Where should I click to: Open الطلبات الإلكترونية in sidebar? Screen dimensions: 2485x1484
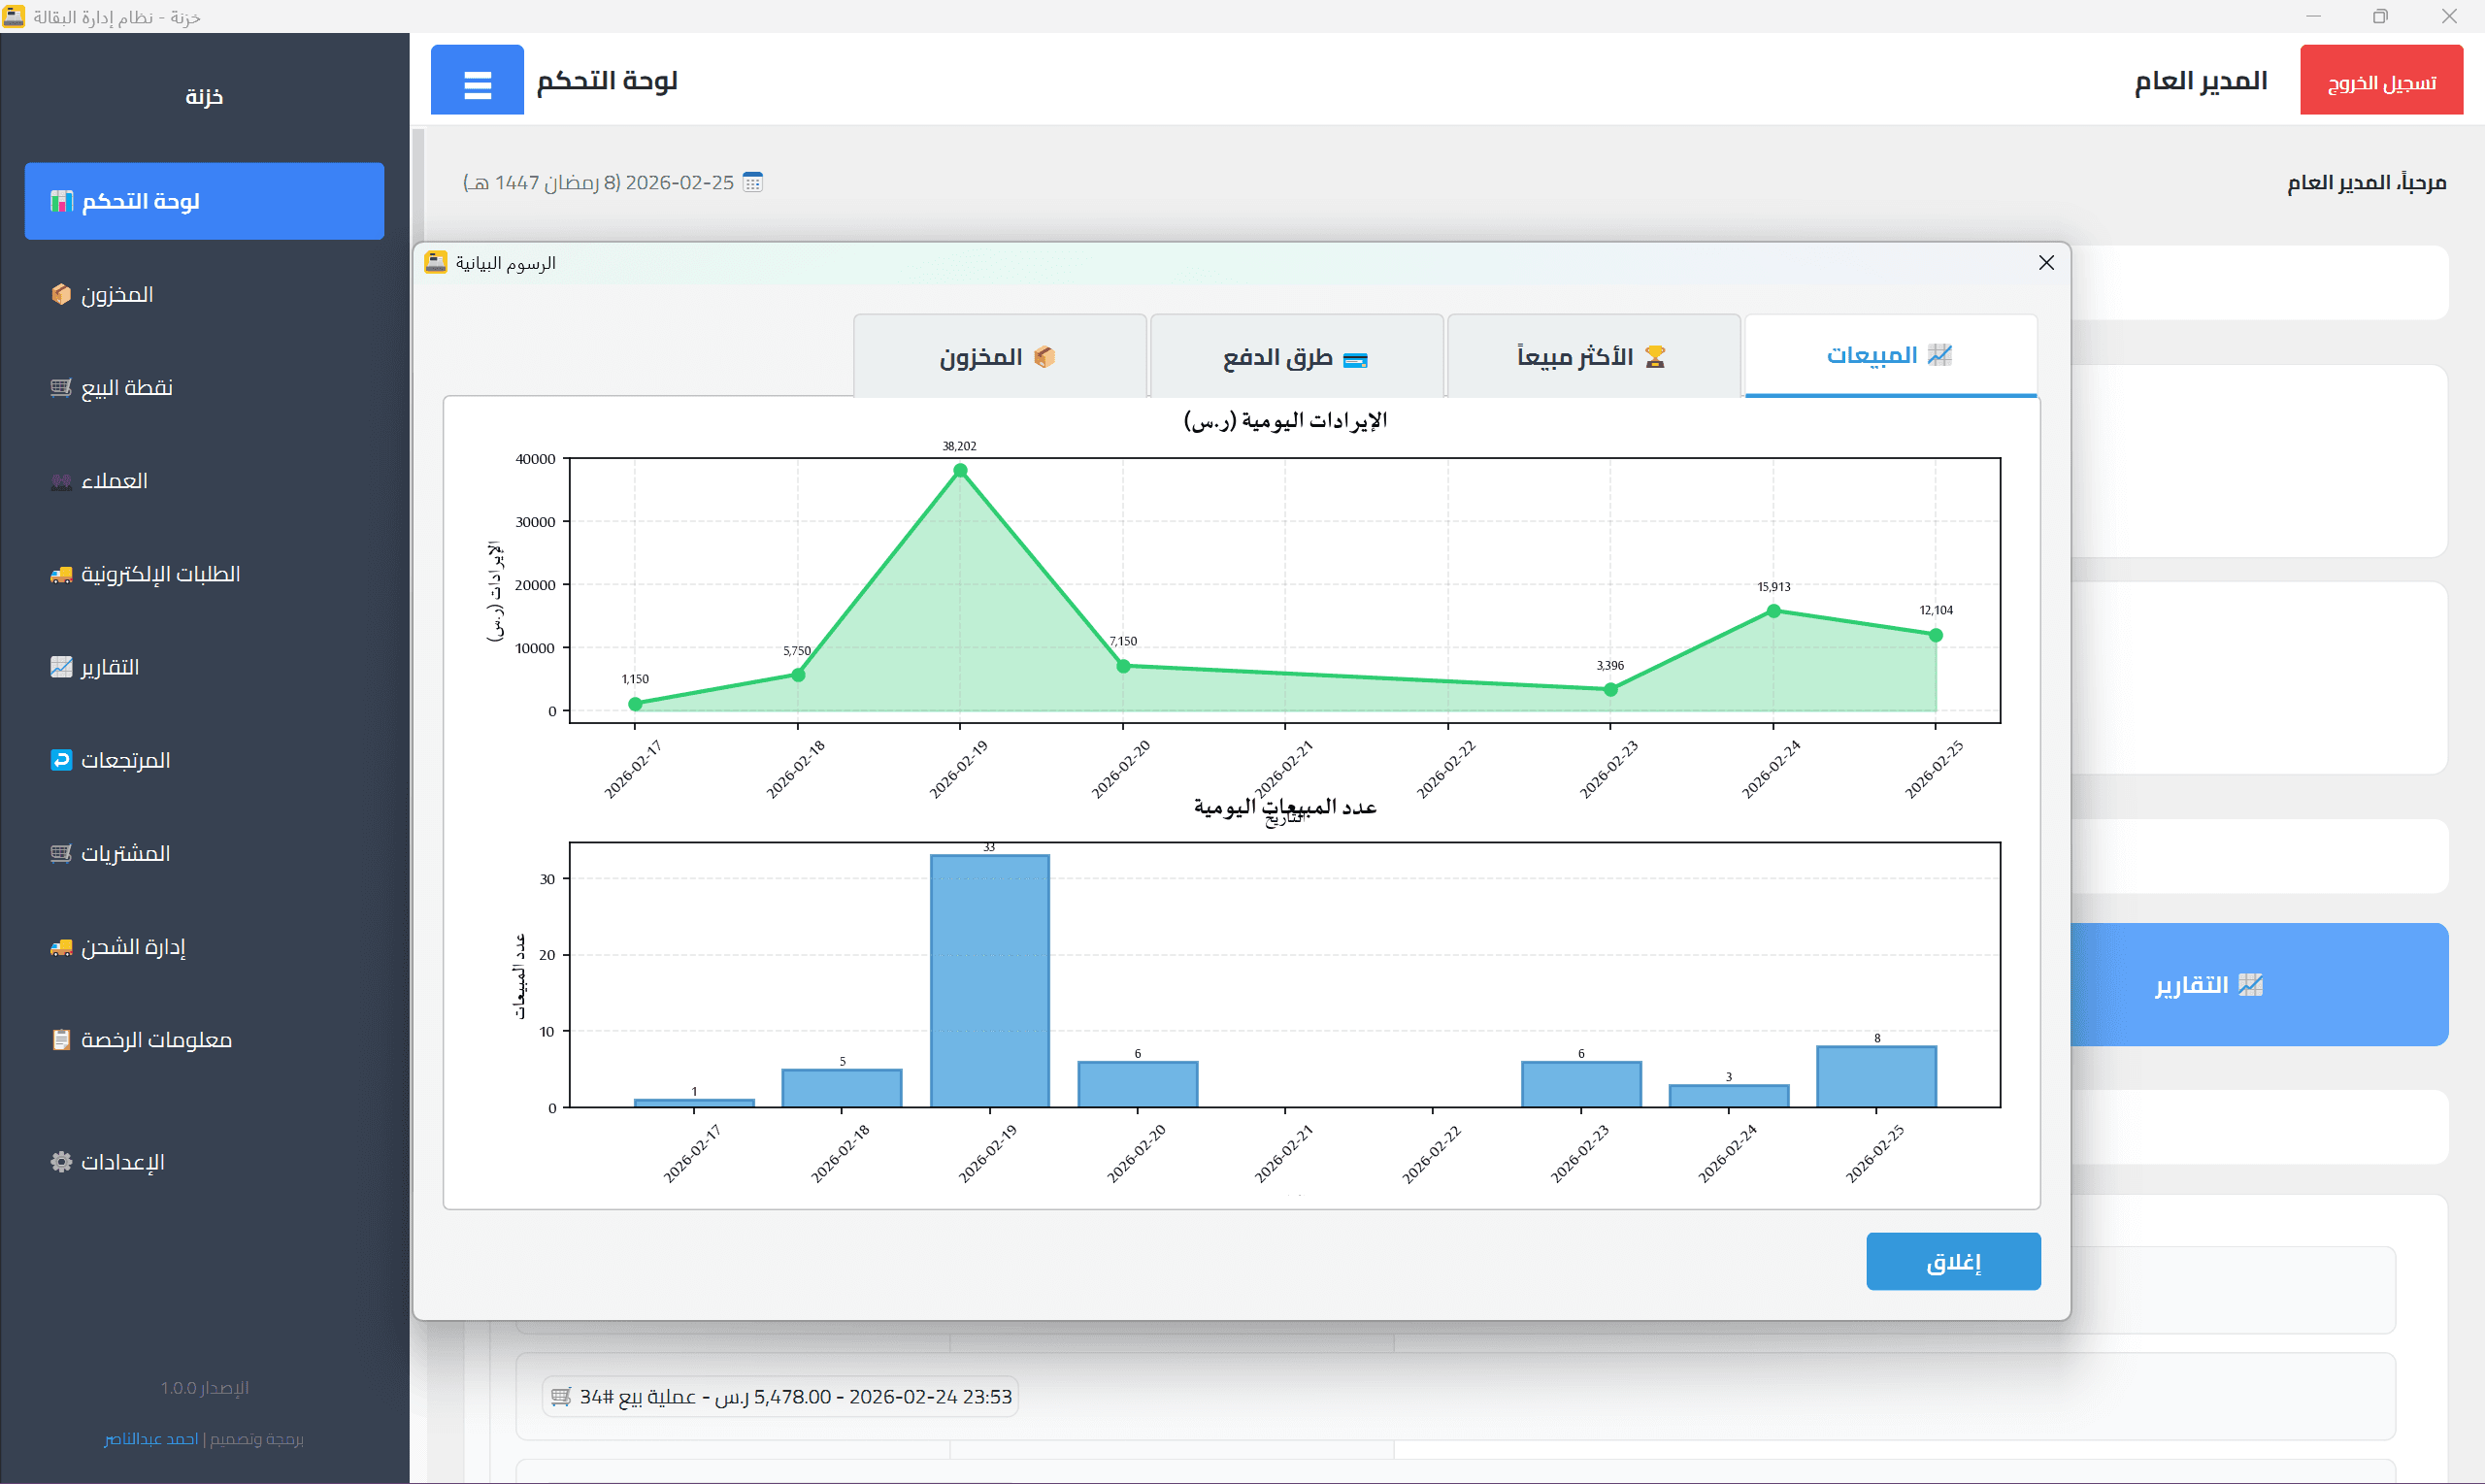(160, 573)
